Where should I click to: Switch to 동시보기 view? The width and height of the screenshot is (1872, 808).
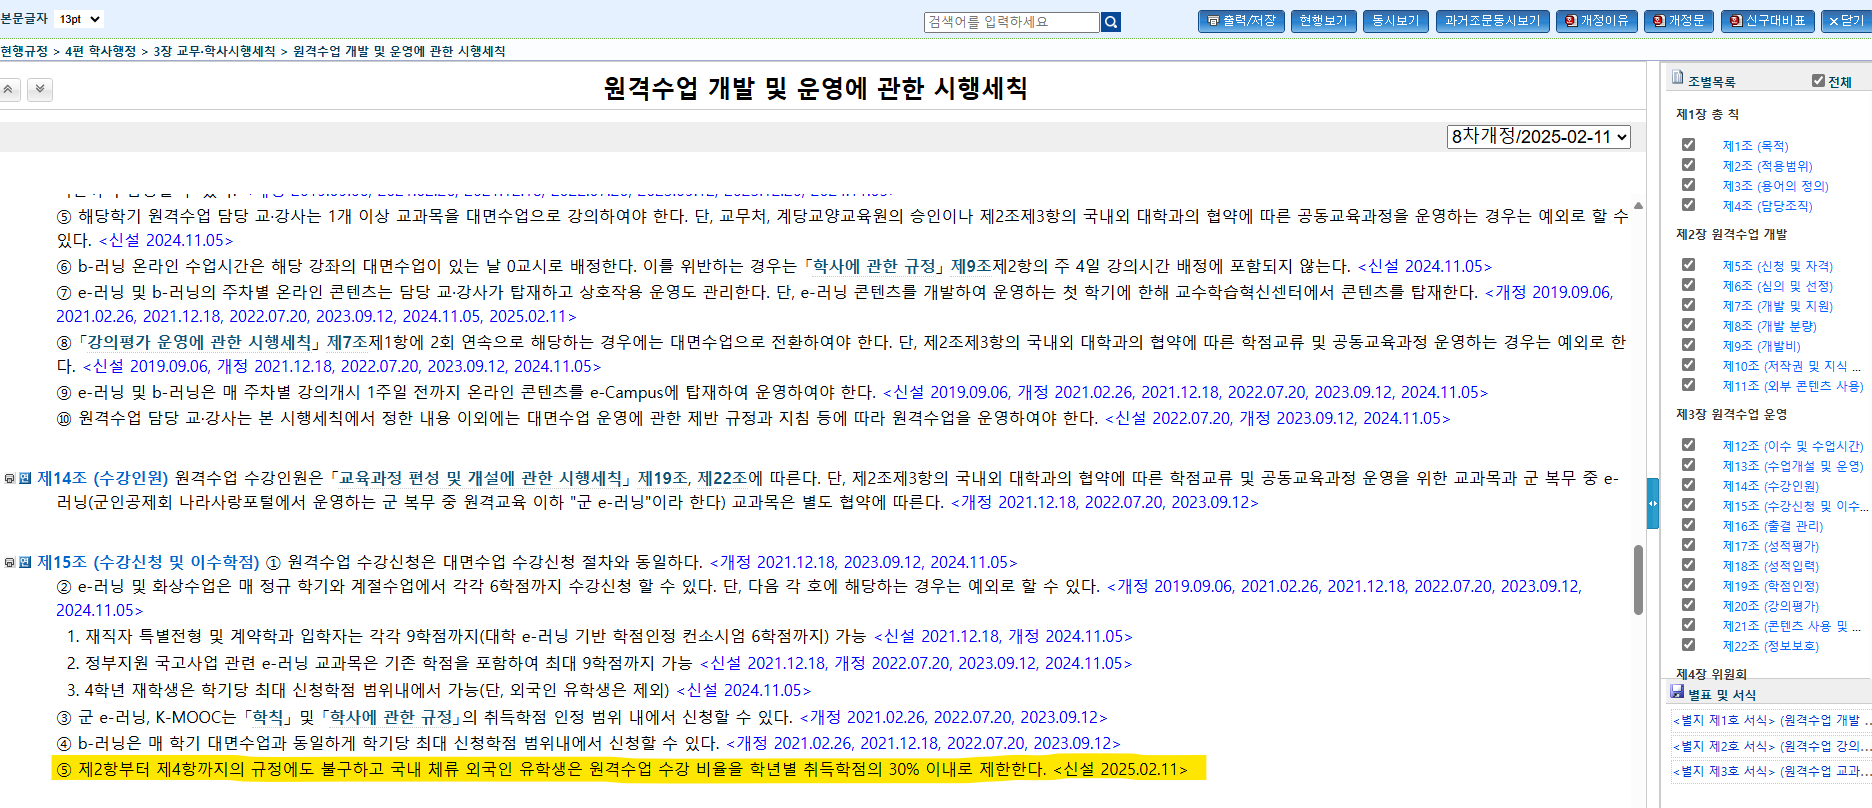pos(1395,21)
